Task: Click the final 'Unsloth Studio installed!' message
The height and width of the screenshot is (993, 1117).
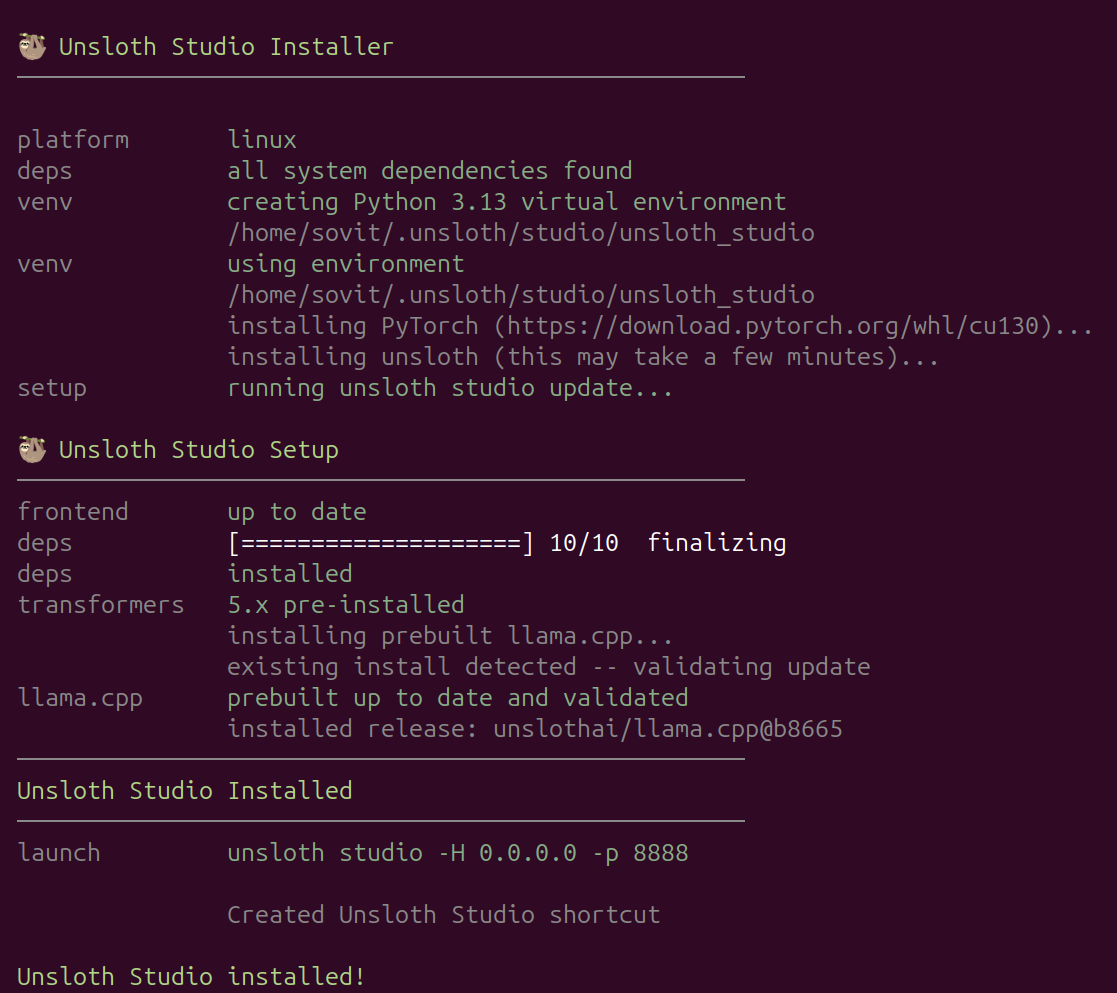Action: tap(191, 977)
